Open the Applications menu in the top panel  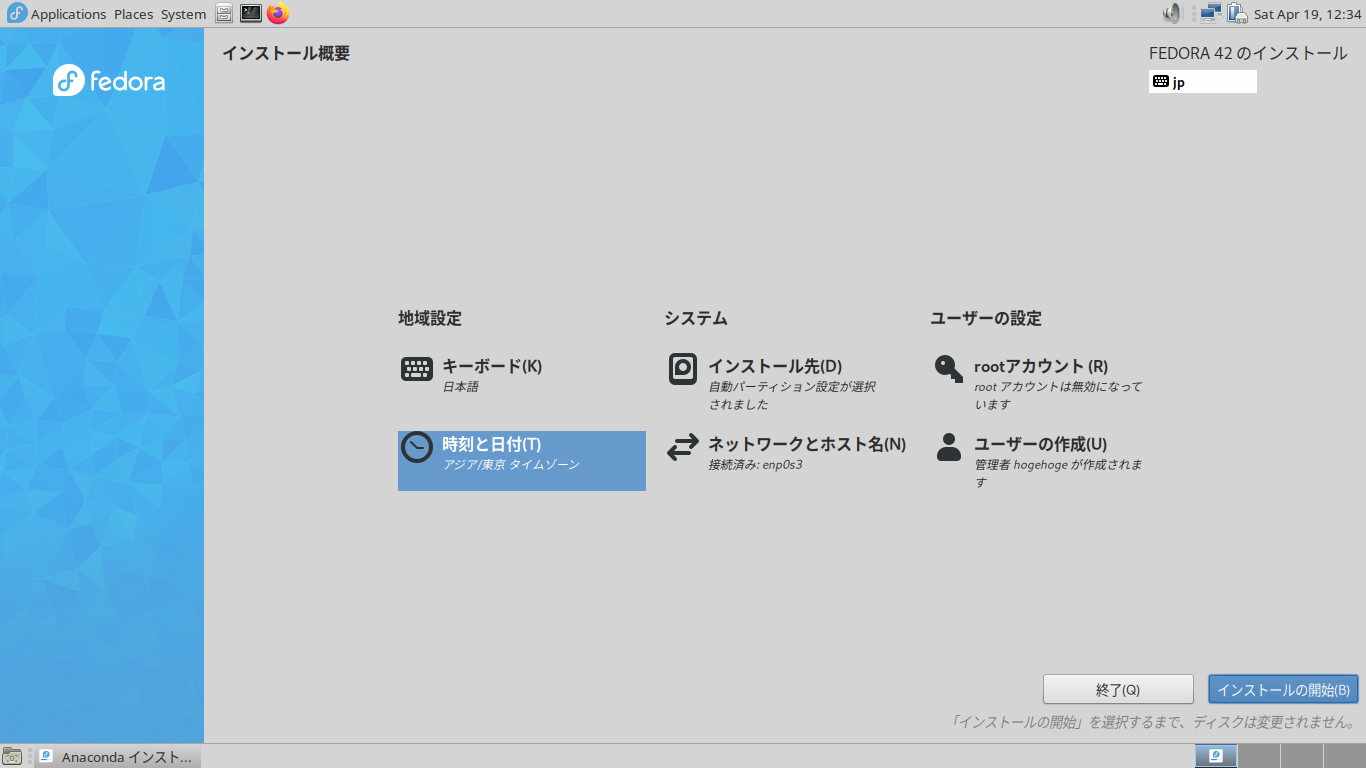[x=57, y=14]
